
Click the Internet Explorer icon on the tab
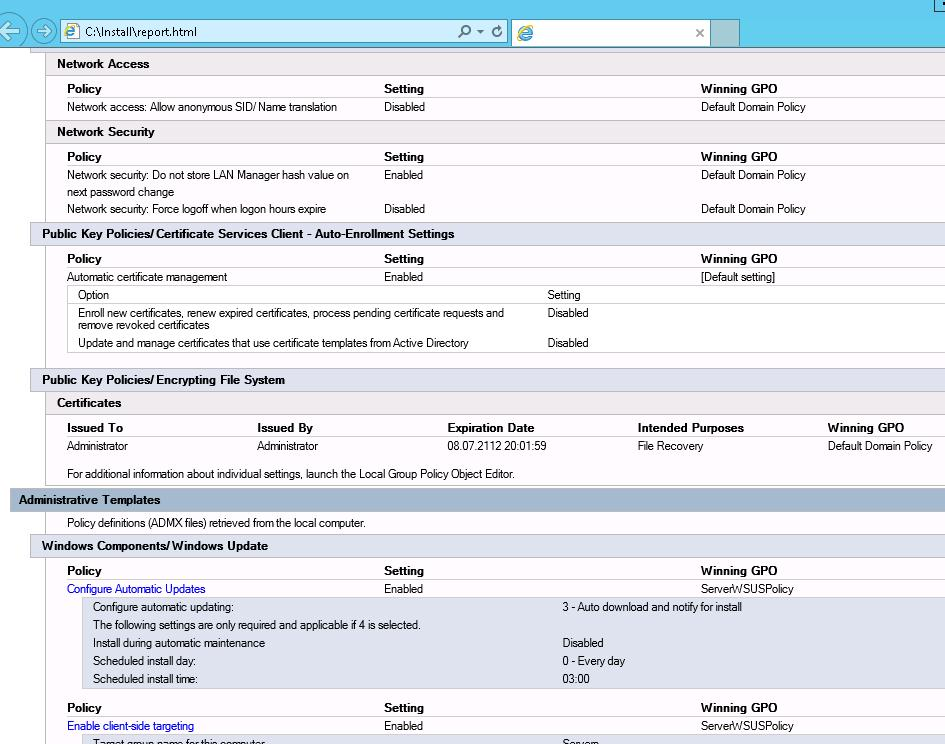(525, 33)
